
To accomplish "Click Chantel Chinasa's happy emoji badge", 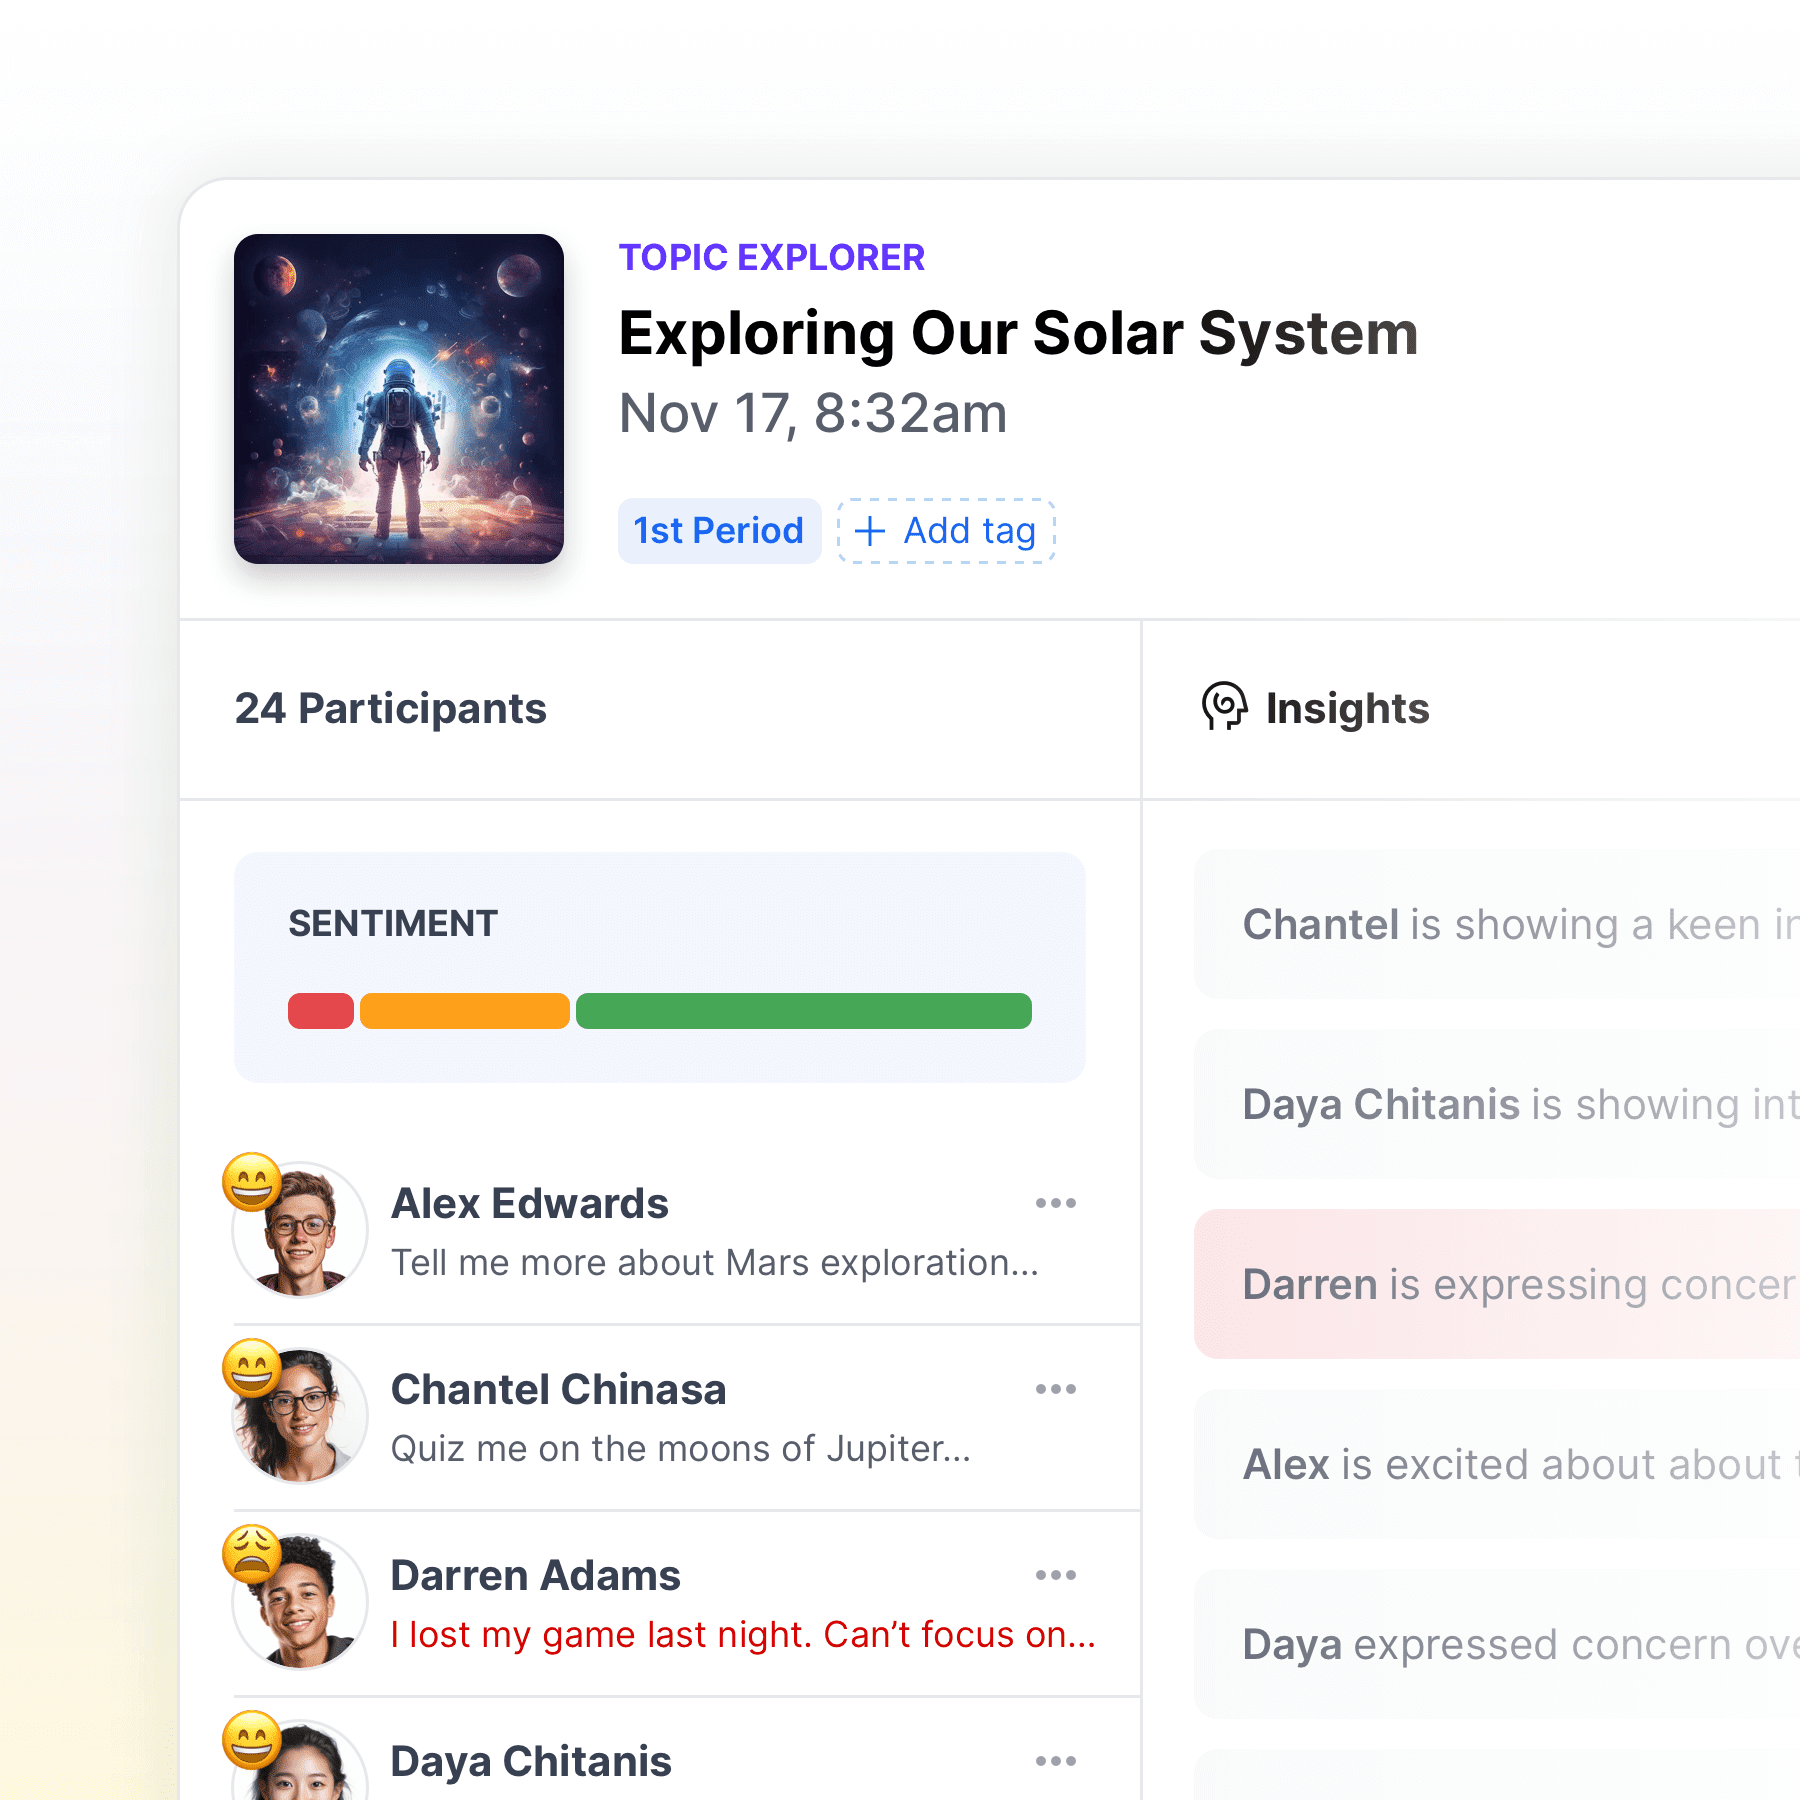I will (252, 1368).
